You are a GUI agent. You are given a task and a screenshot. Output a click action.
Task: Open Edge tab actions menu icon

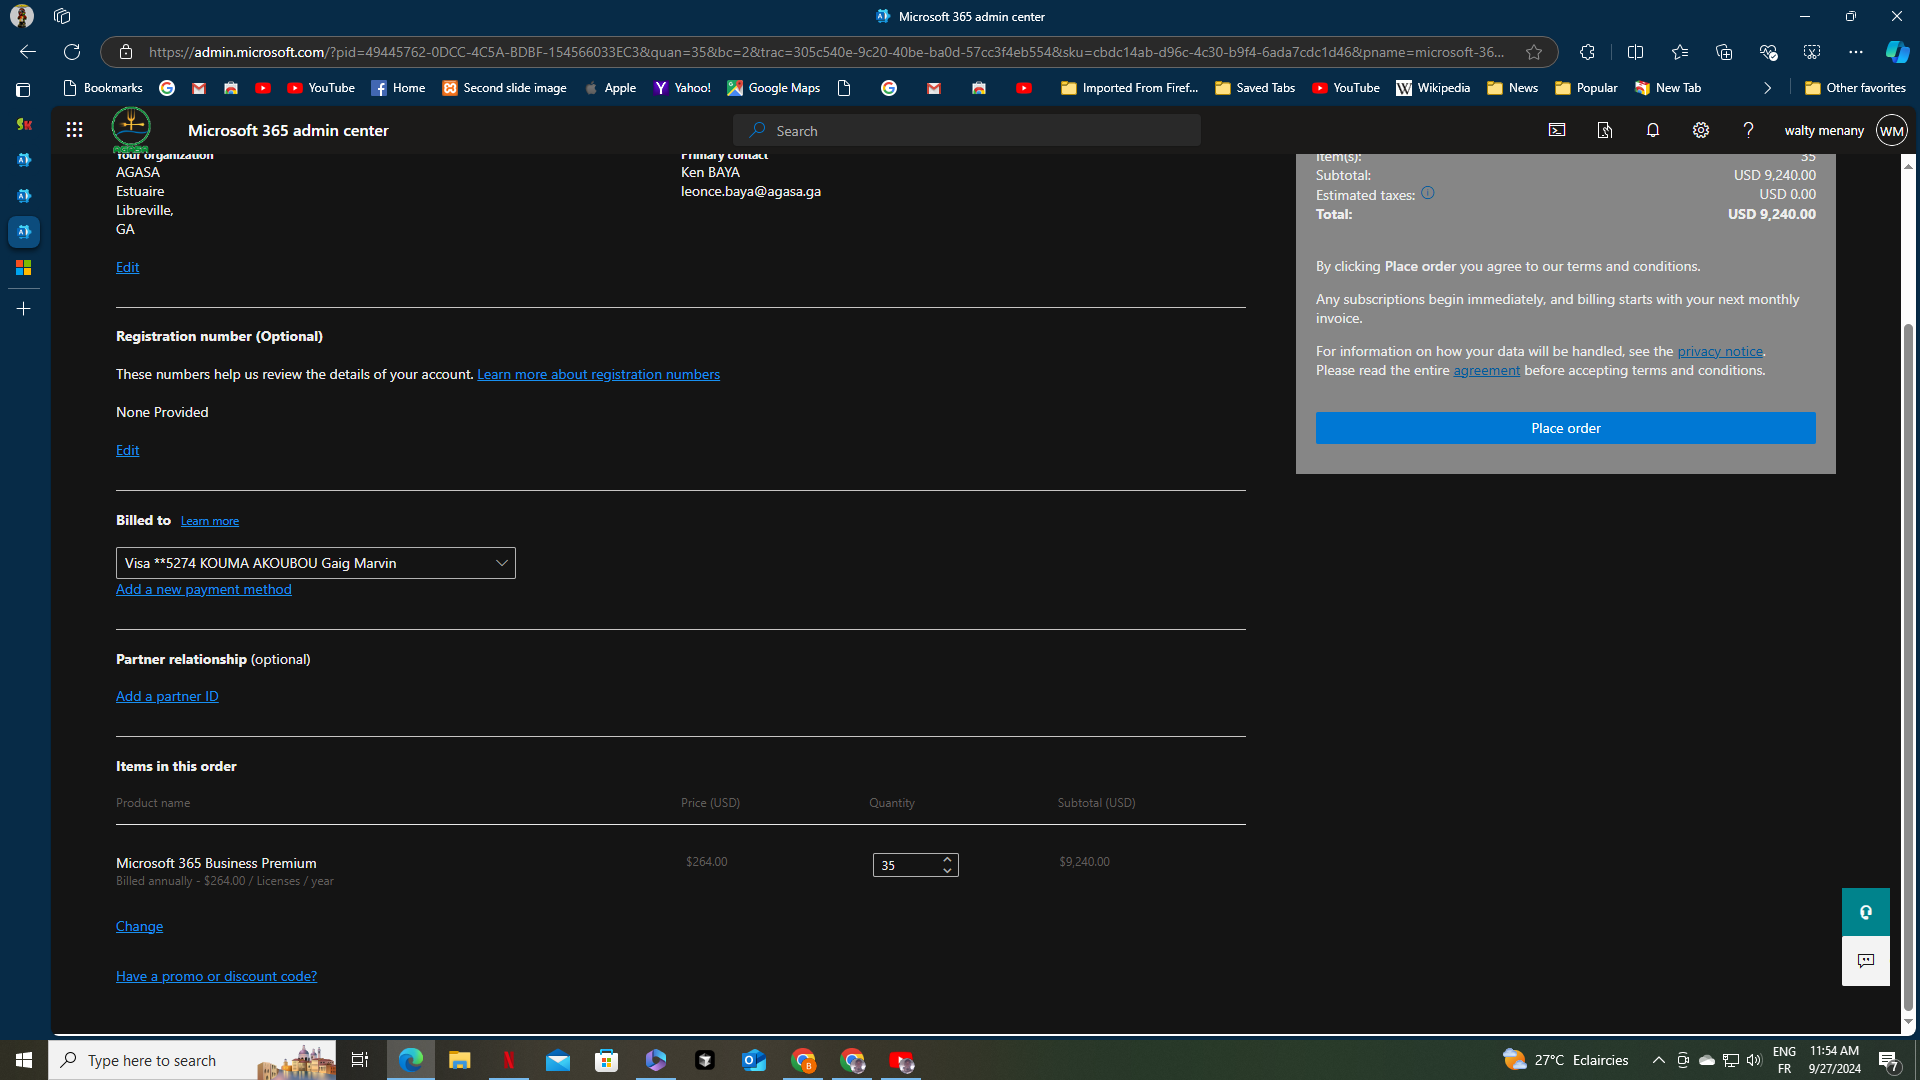point(23,90)
